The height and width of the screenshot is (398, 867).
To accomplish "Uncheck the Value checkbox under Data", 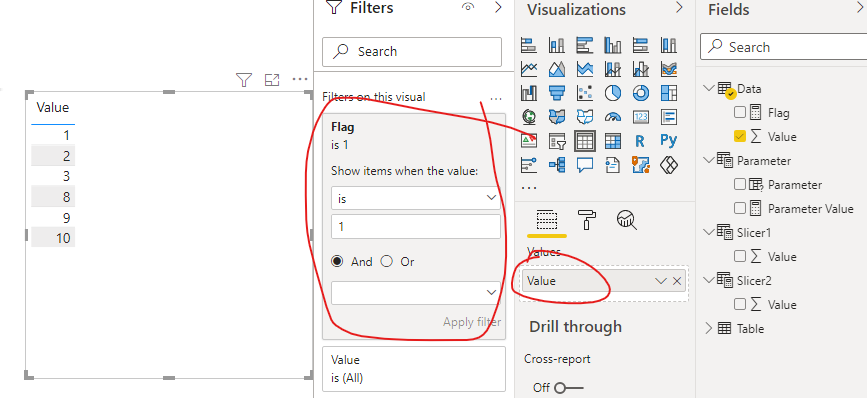I will click(x=740, y=137).
